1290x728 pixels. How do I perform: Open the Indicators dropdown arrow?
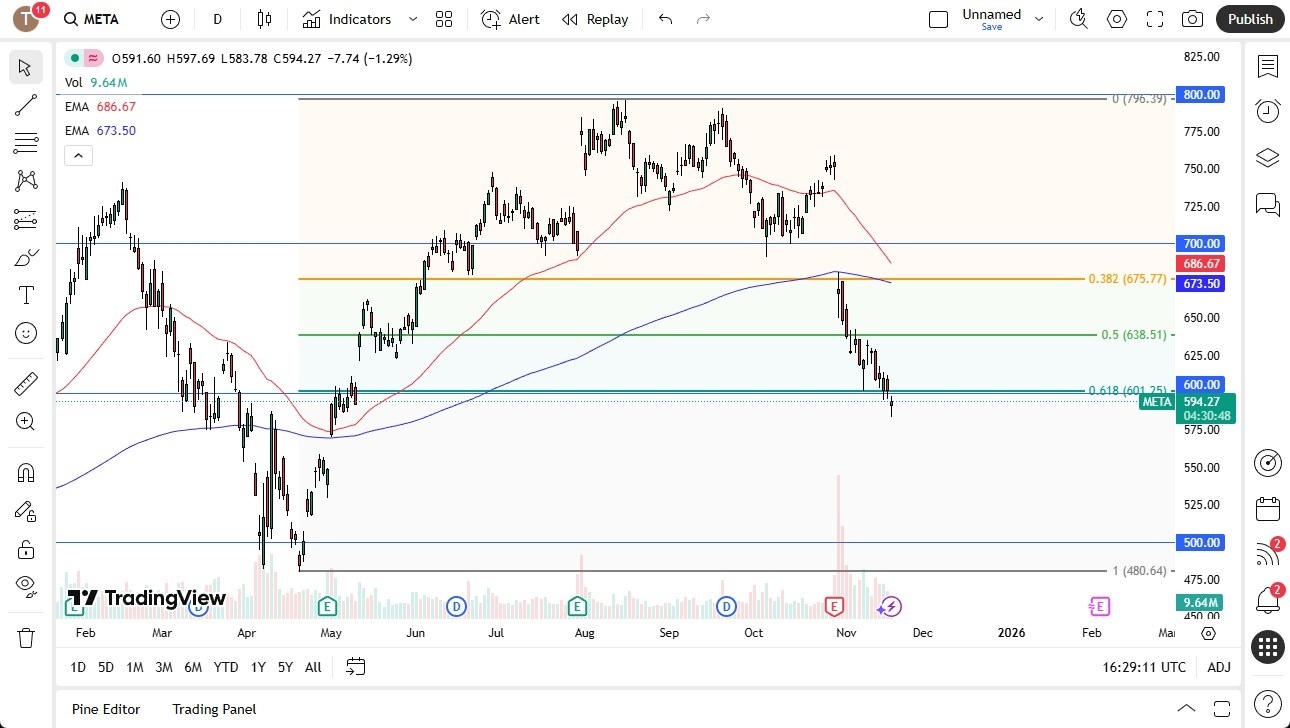[x=411, y=18]
